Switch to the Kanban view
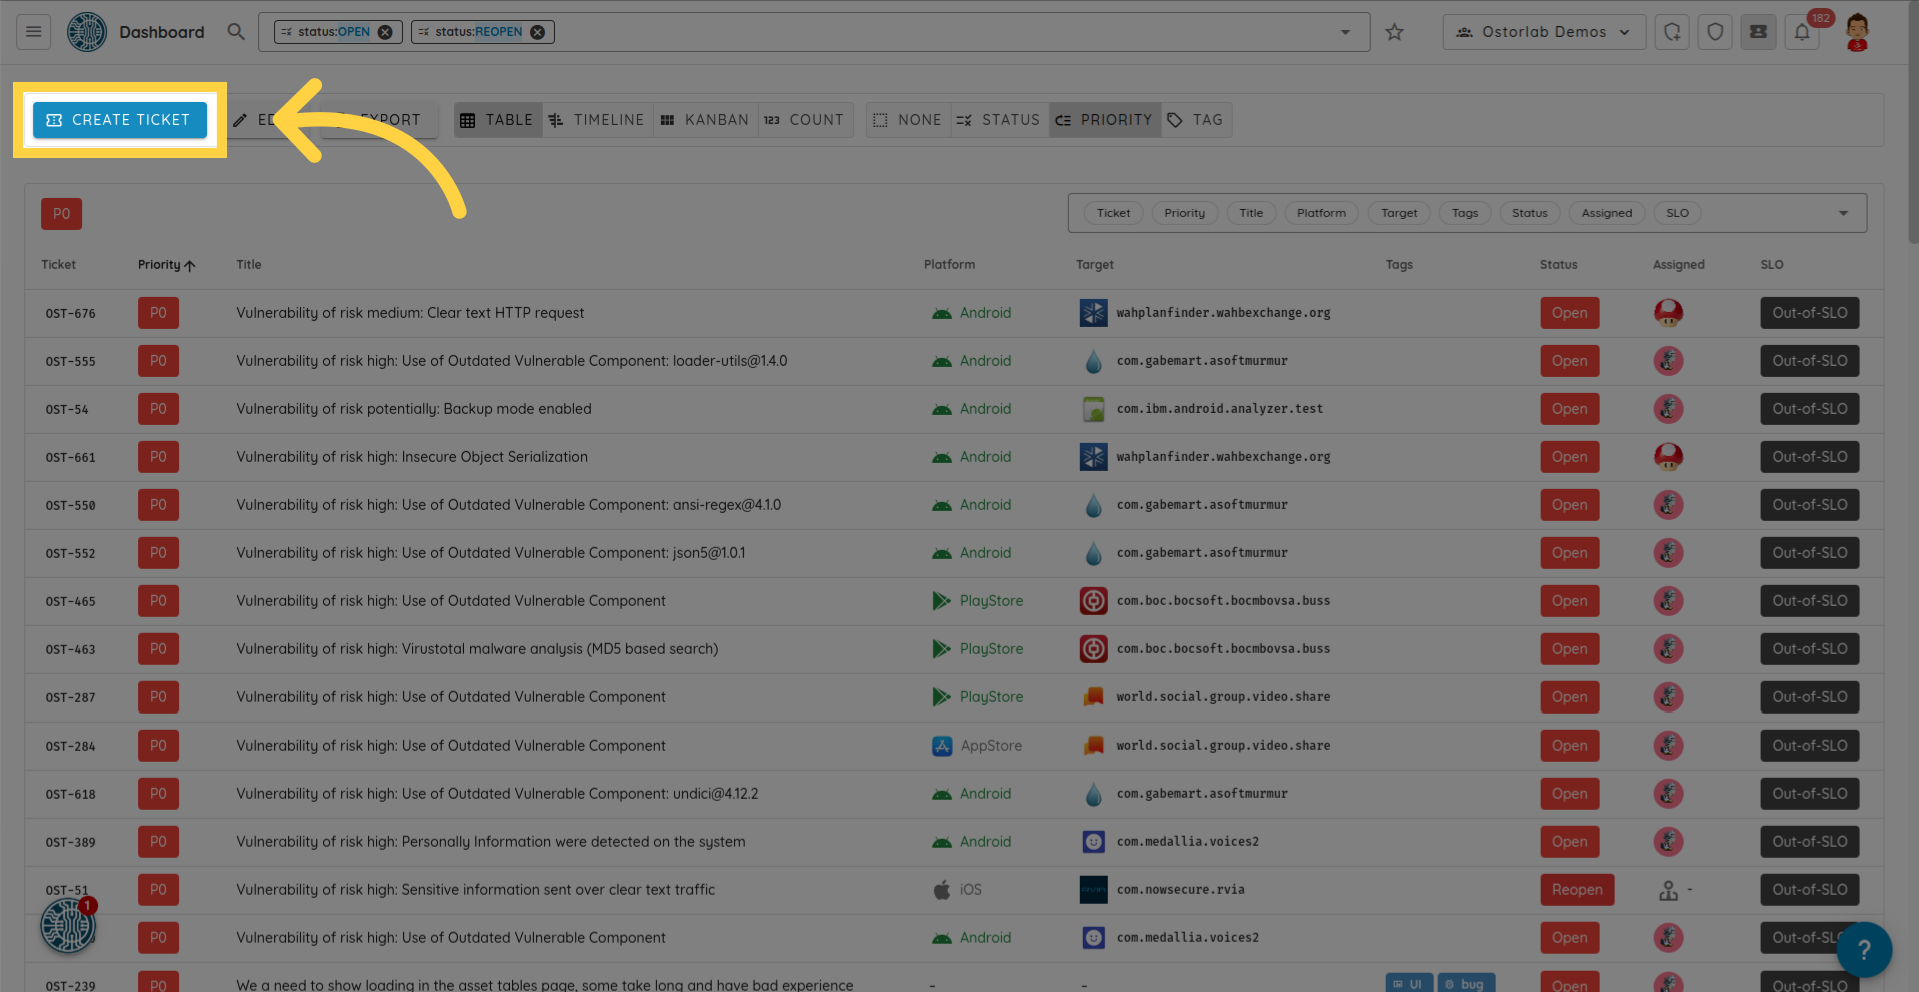The image size is (1919, 992). tap(705, 120)
